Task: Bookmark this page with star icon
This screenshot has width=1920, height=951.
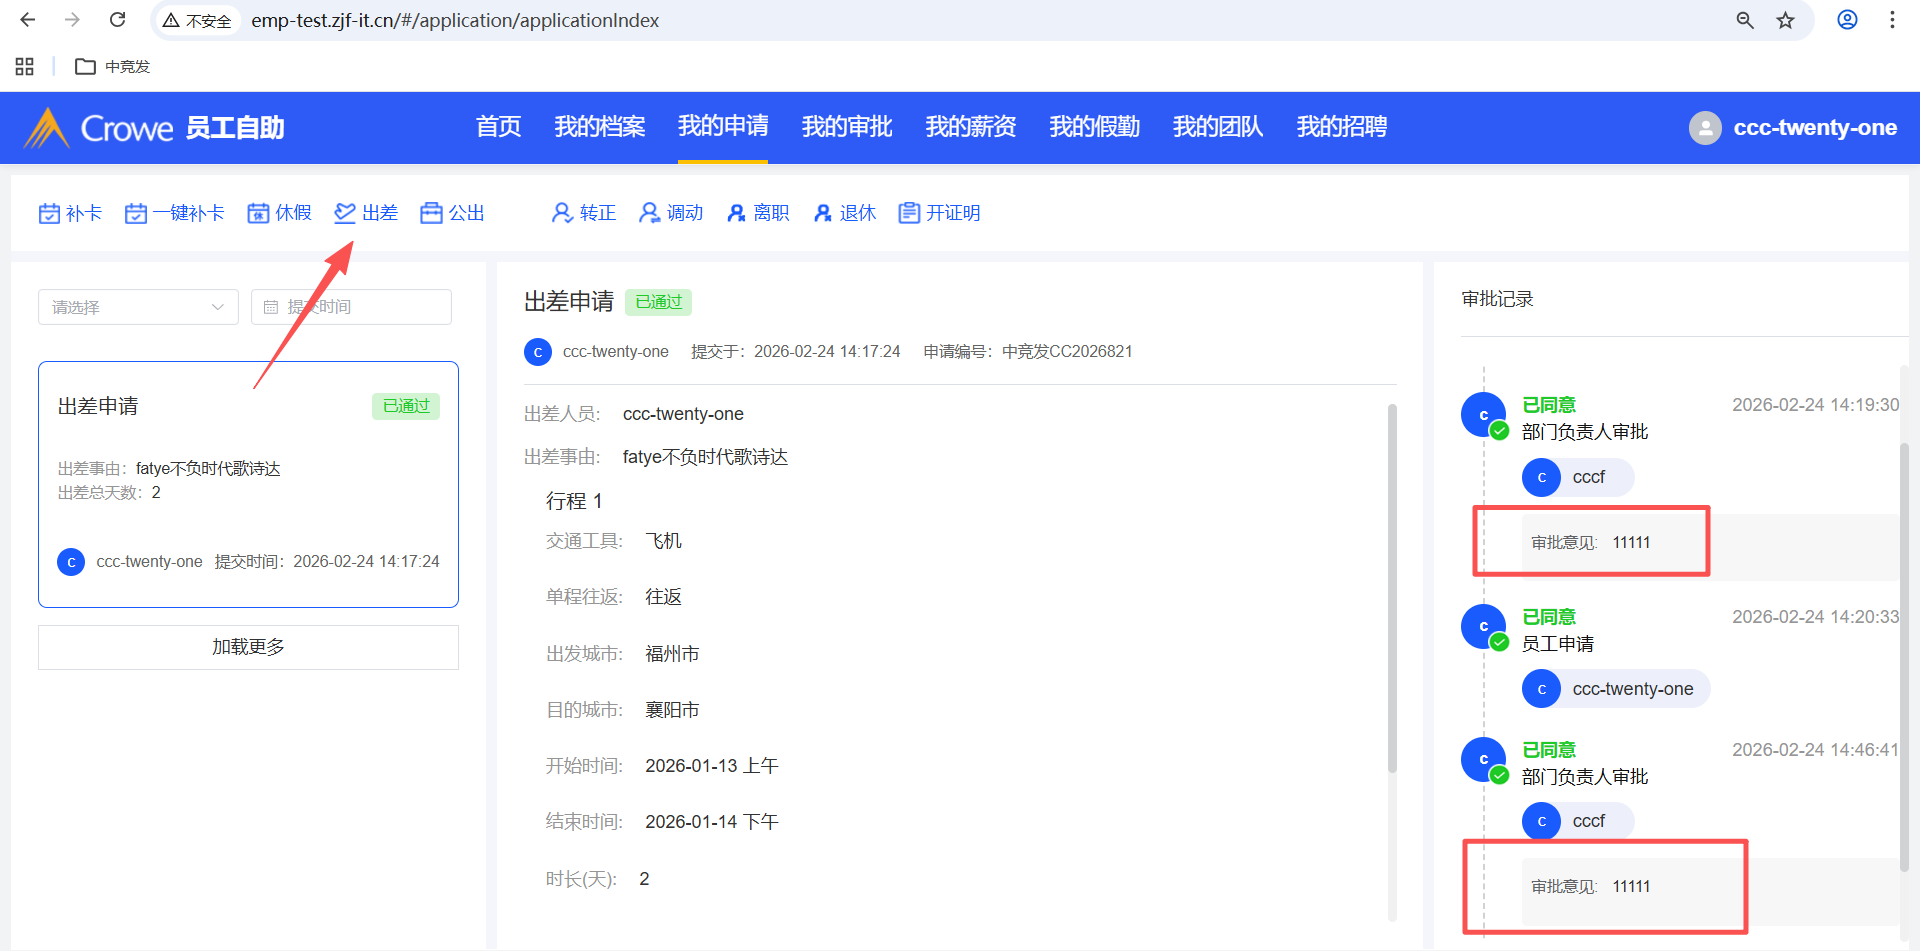Action: tap(1785, 20)
